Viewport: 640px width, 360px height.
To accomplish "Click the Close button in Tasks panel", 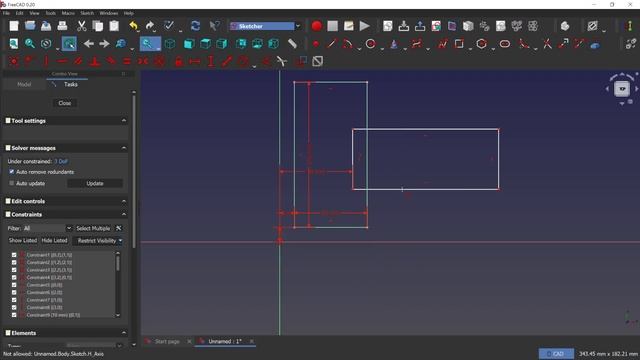I will click(64, 103).
